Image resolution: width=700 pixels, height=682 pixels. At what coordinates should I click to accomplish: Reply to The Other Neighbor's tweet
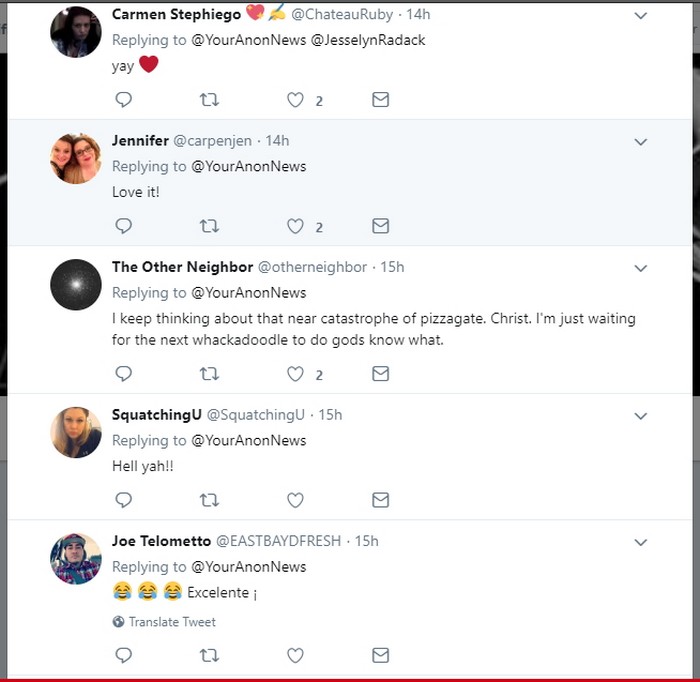click(x=124, y=374)
